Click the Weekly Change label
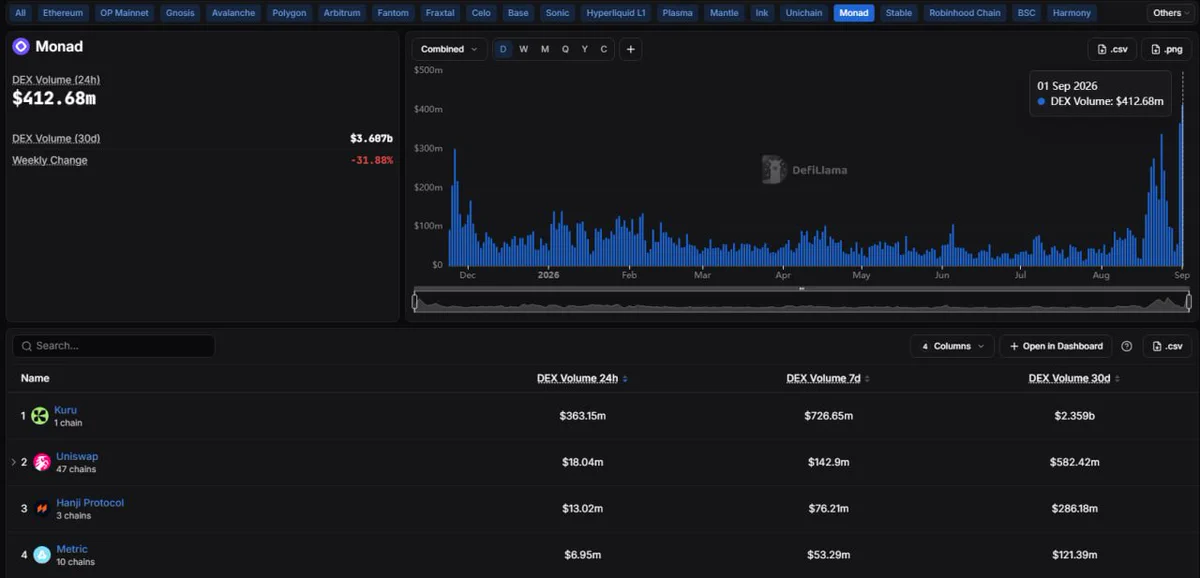 point(50,160)
